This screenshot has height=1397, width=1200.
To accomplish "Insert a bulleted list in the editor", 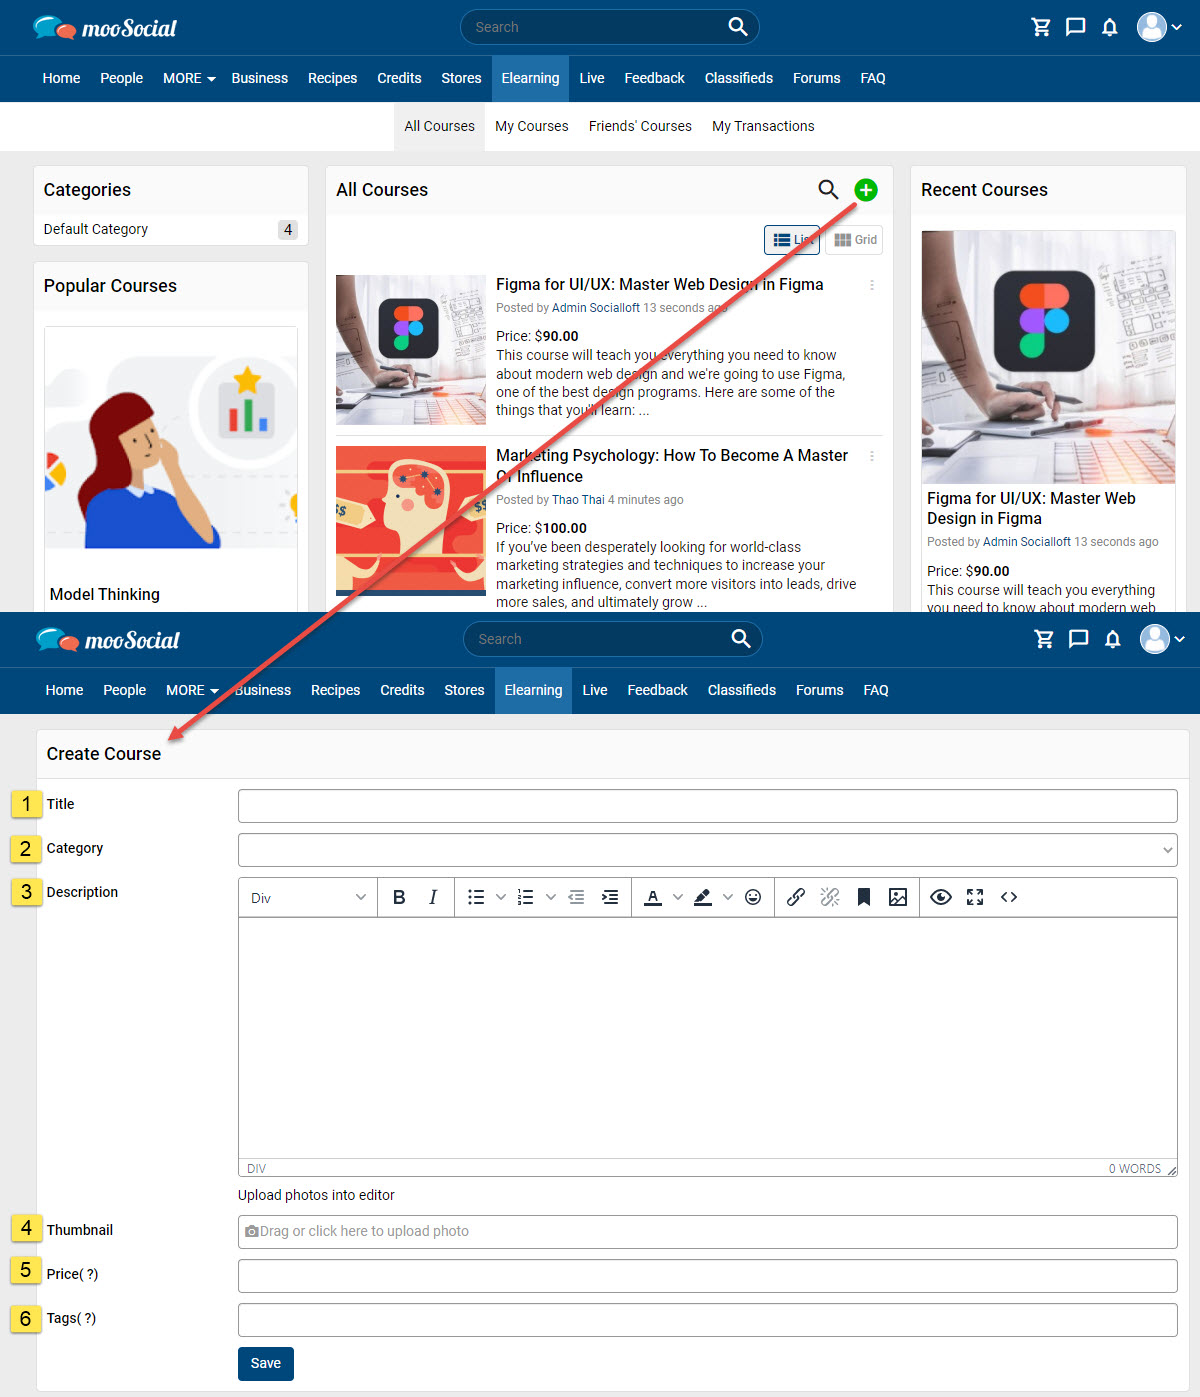I will [x=476, y=897].
